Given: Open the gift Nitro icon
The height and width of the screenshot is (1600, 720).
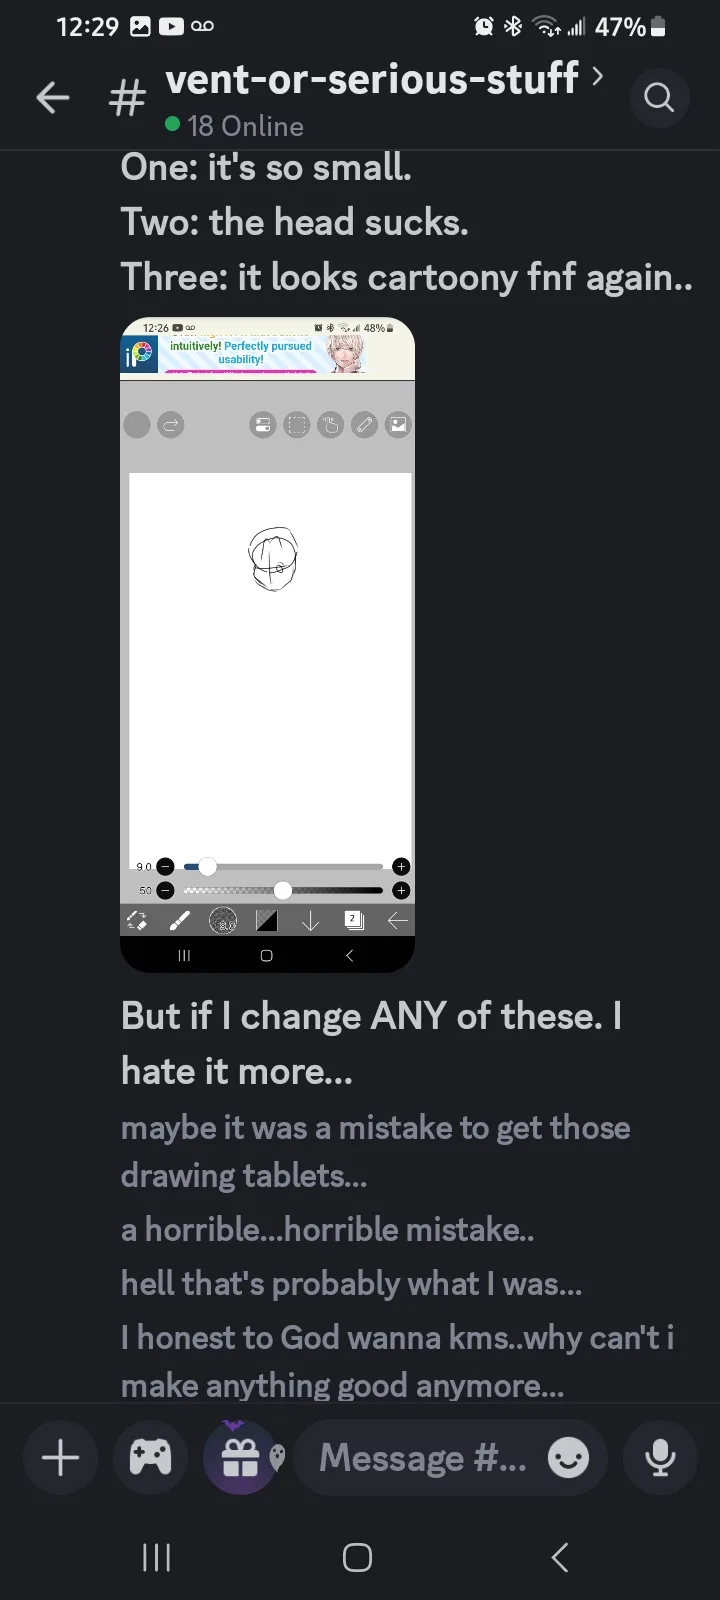Looking at the screenshot, I should tap(240, 1457).
